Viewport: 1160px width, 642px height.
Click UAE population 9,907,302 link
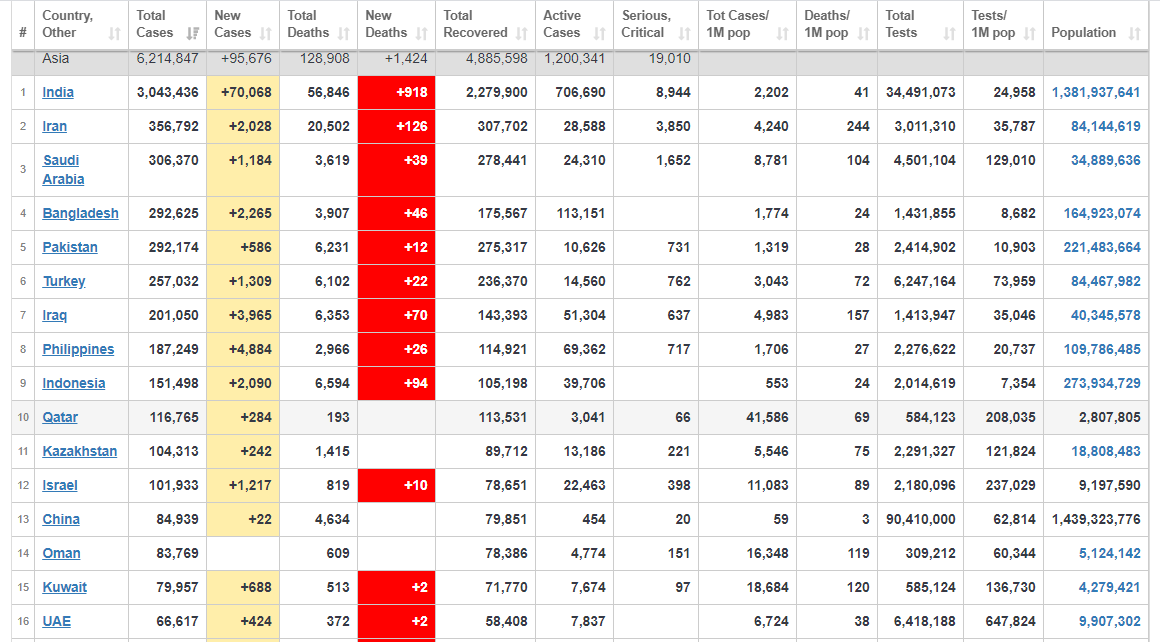[x=1109, y=622]
